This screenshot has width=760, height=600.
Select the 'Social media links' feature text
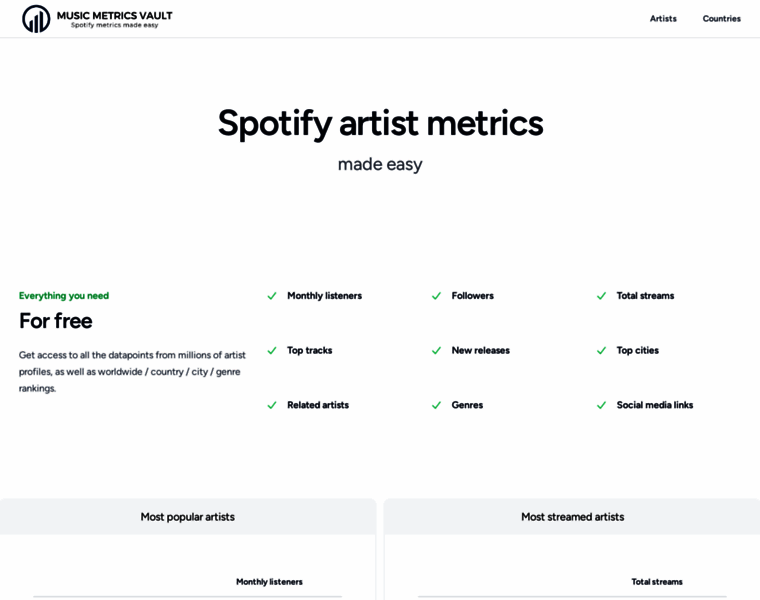click(x=654, y=405)
